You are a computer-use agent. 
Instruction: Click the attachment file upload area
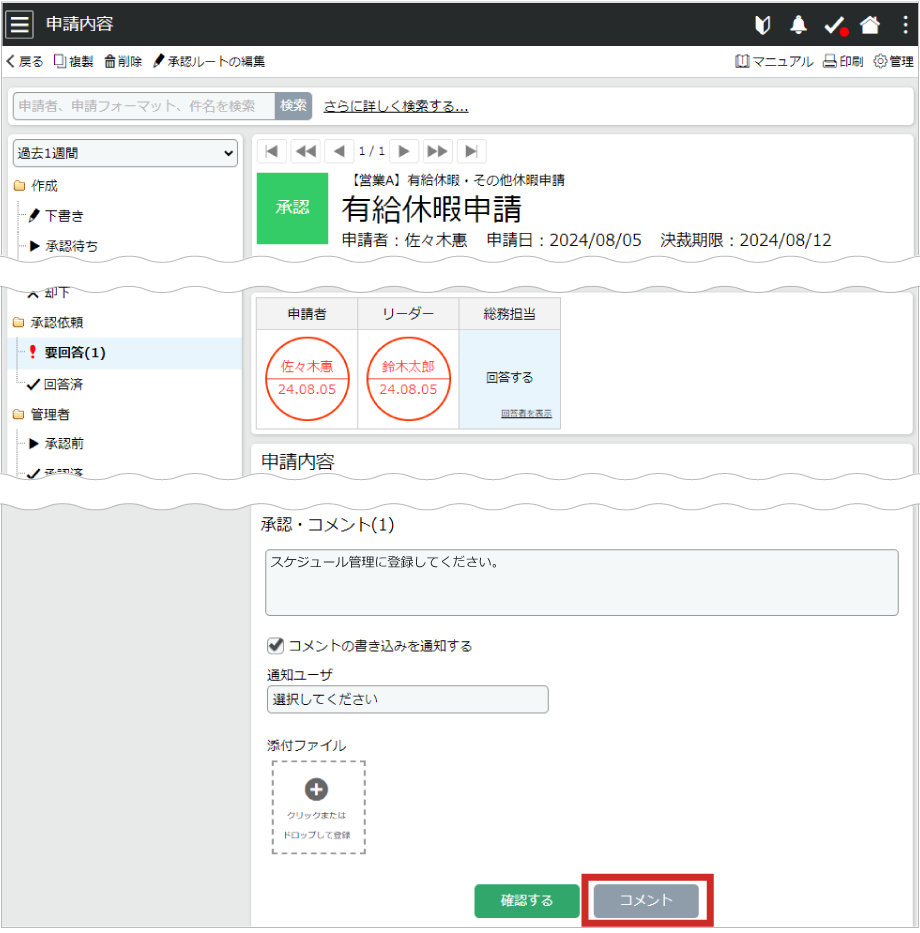click(x=318, y=807)
